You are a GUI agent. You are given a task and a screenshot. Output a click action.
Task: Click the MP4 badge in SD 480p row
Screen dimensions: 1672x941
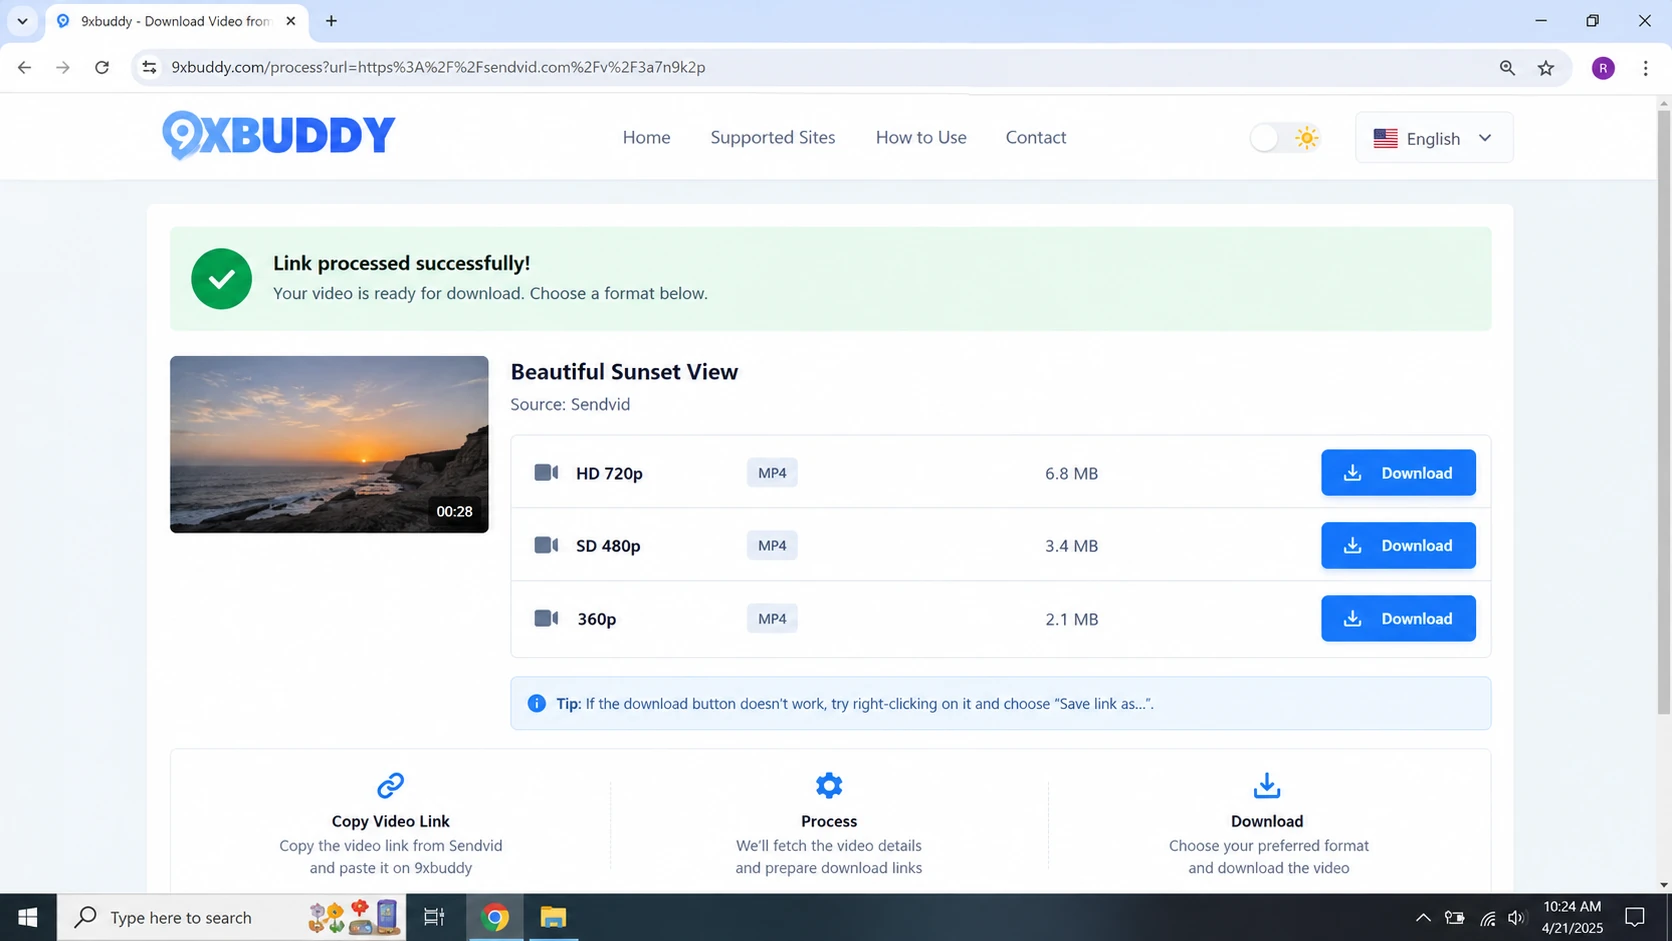click(x=772, y=545)
